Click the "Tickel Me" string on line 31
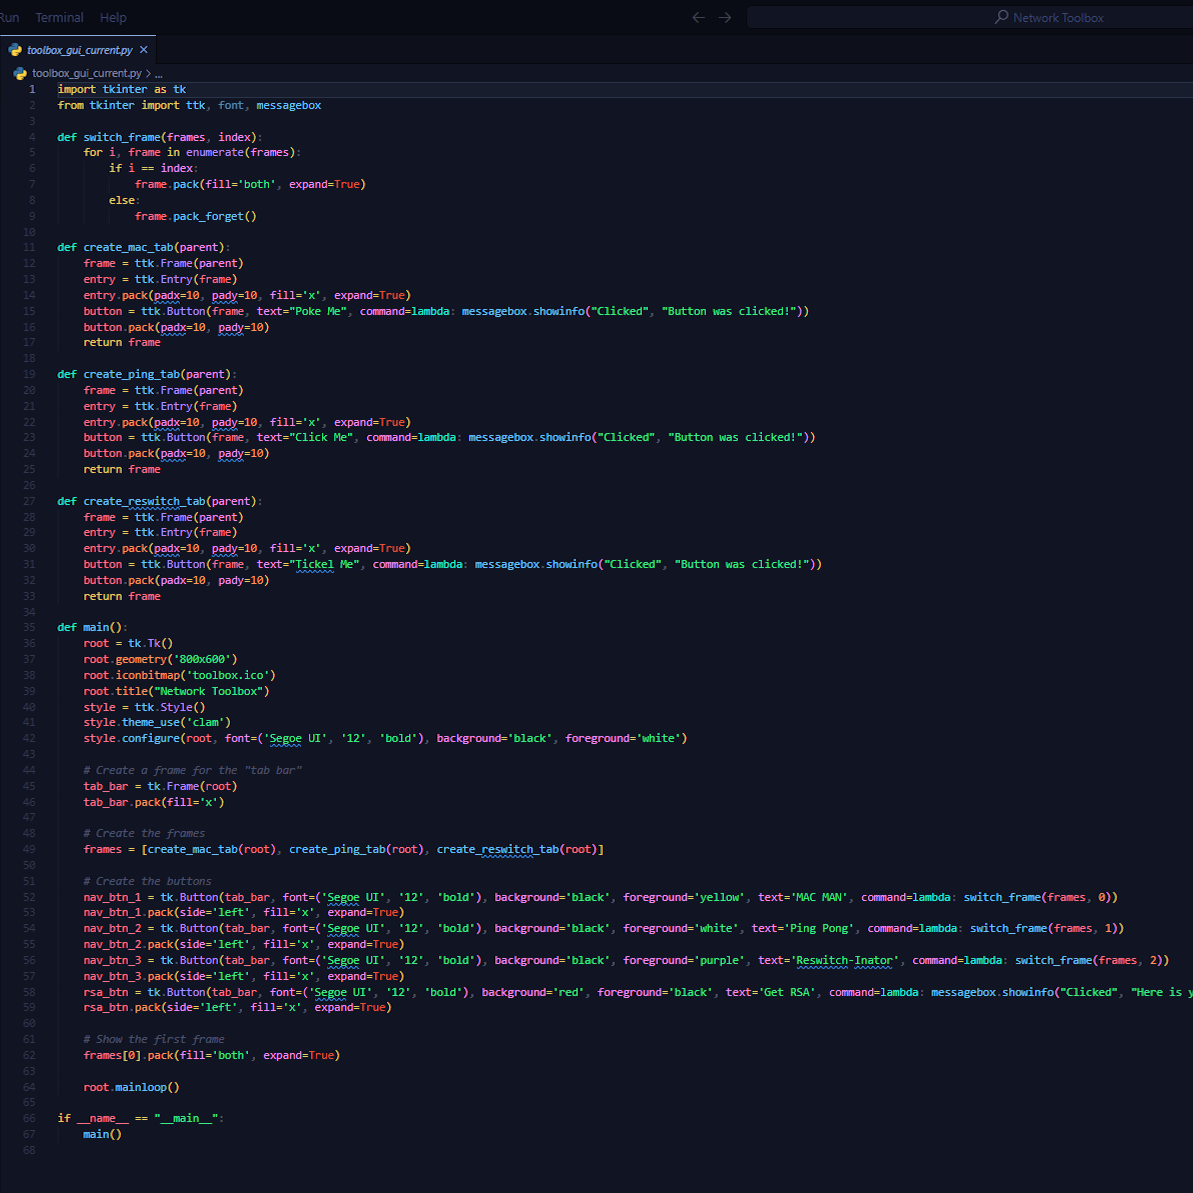 point(324,565)
